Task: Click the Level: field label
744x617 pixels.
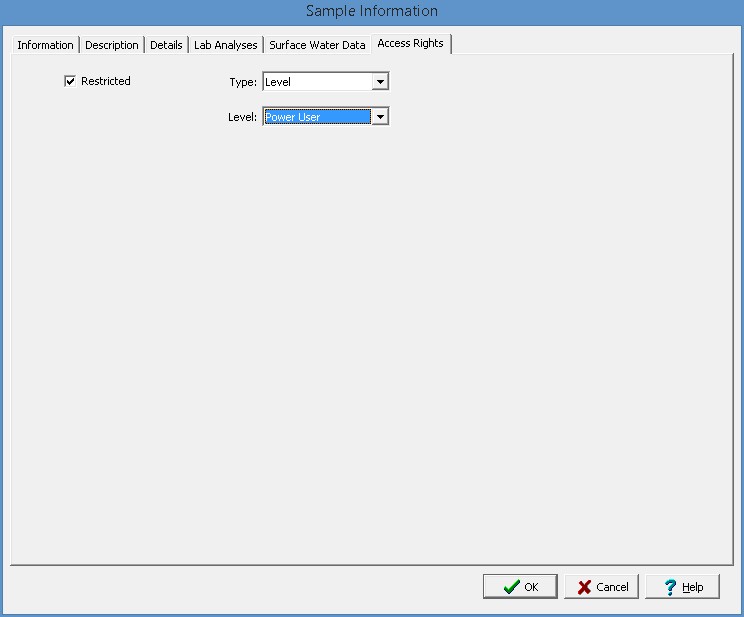Action: (242, 117)
